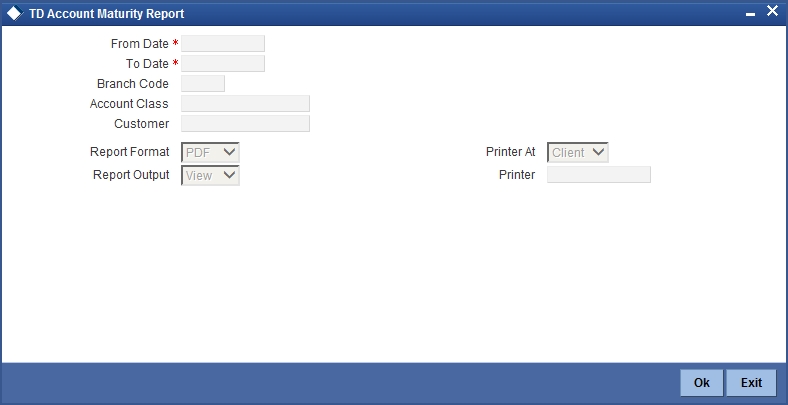Expand the Report Output View dropdown
This screenshot has height=405, width=788.
(210, 175)
